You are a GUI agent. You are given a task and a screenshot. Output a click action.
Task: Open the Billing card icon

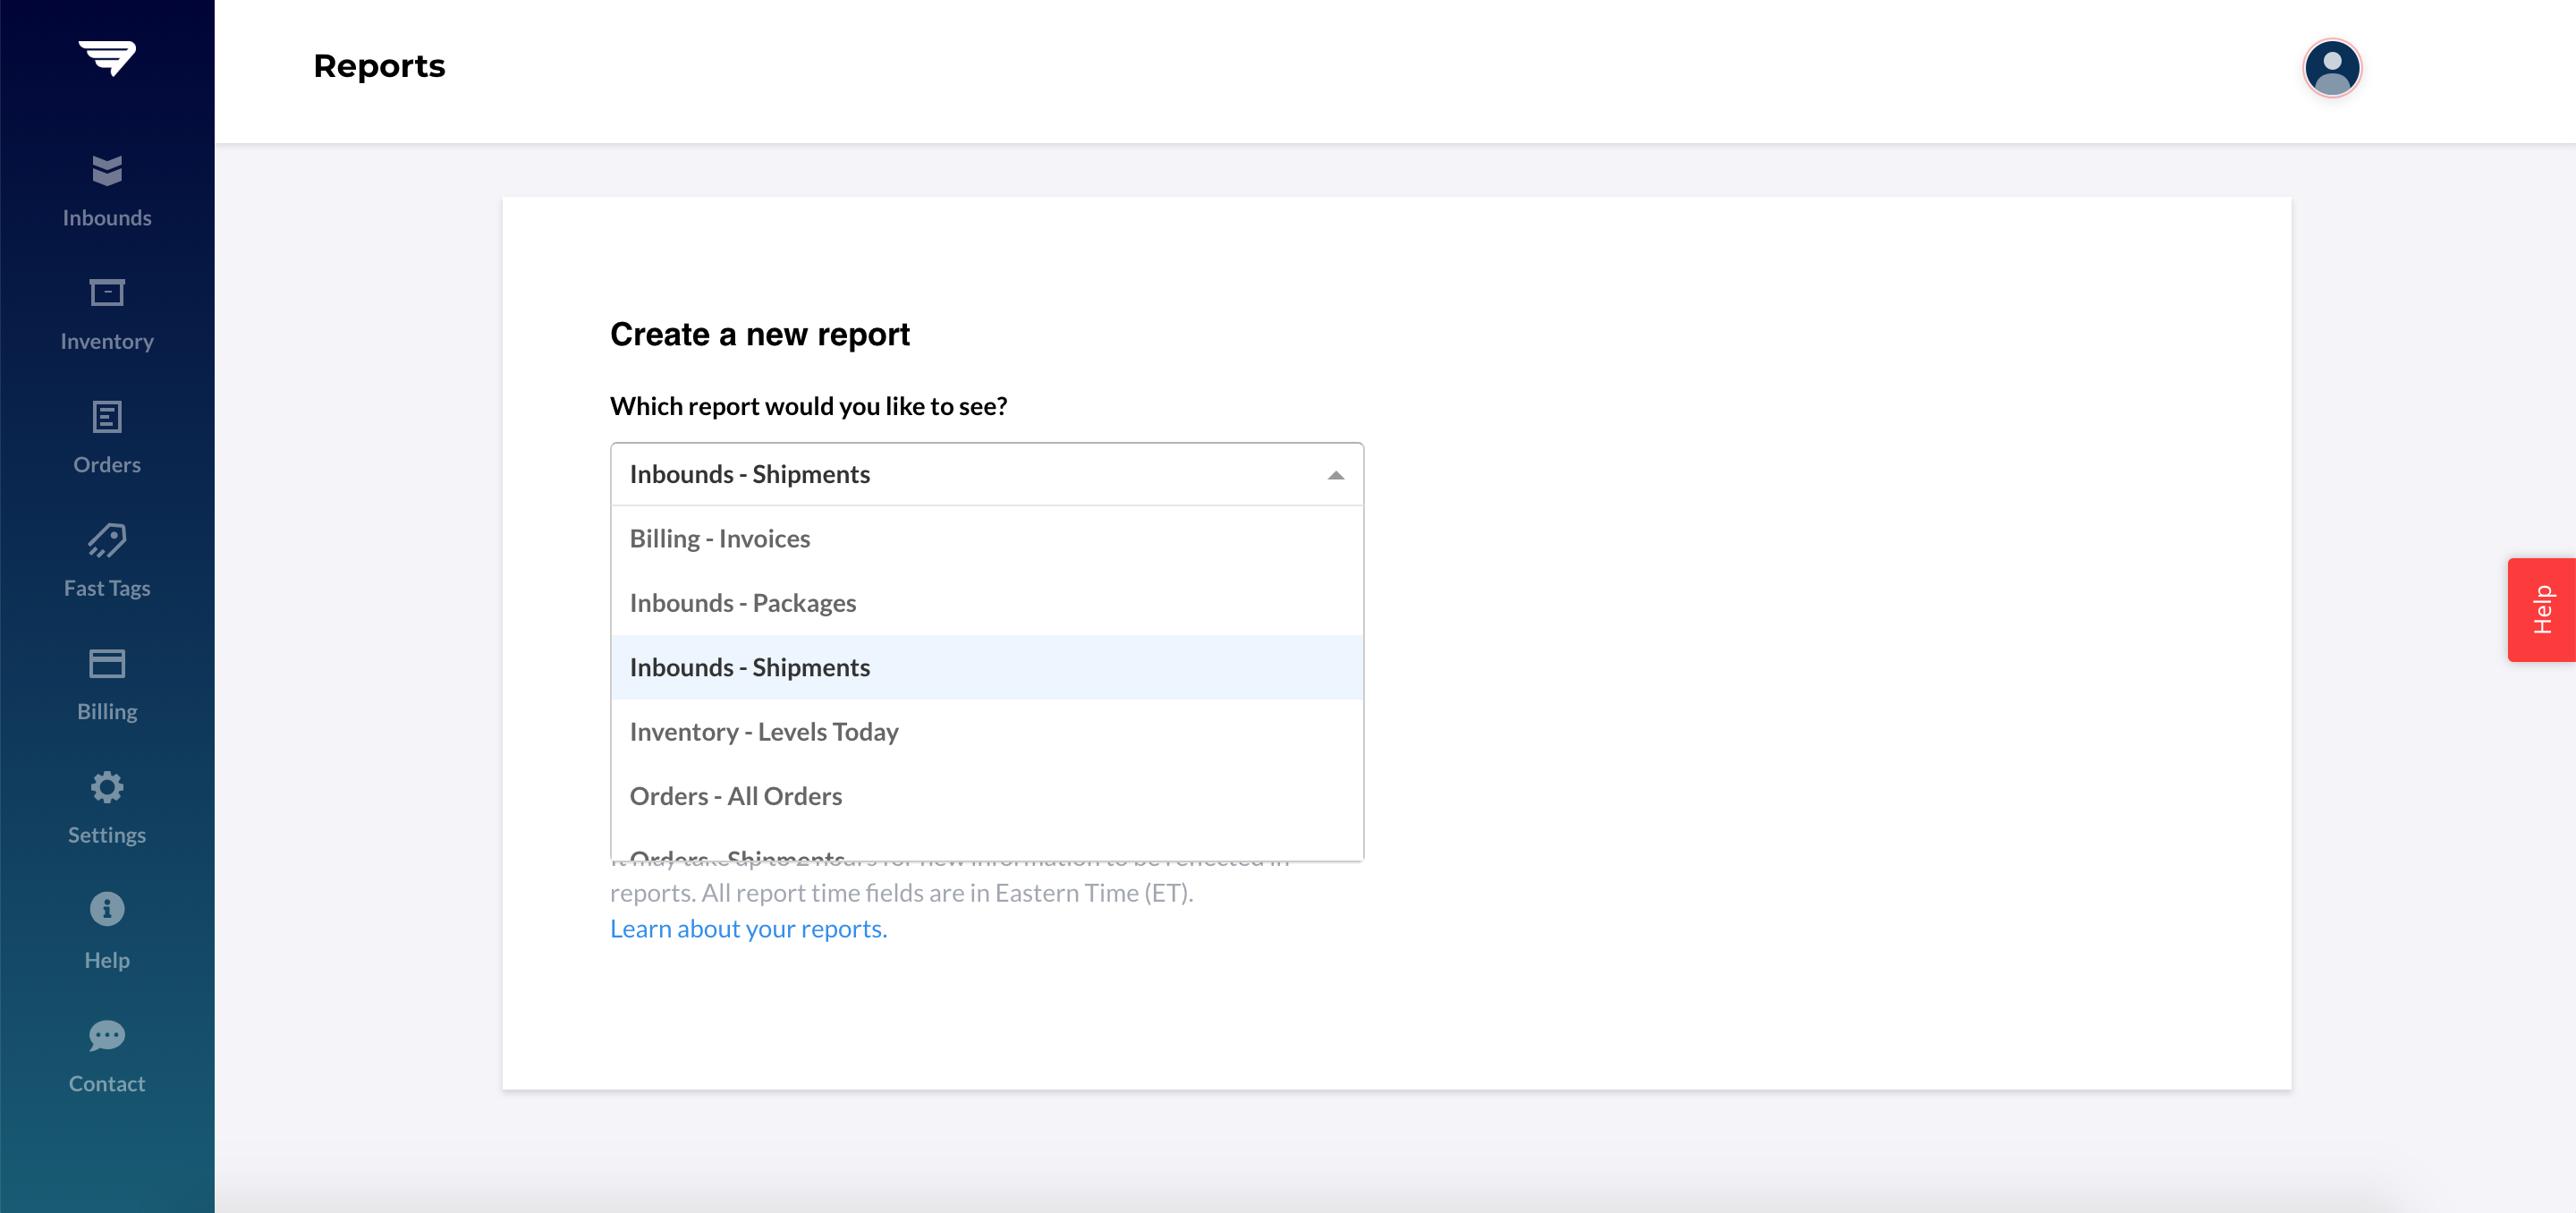click(x=107, y=663)
